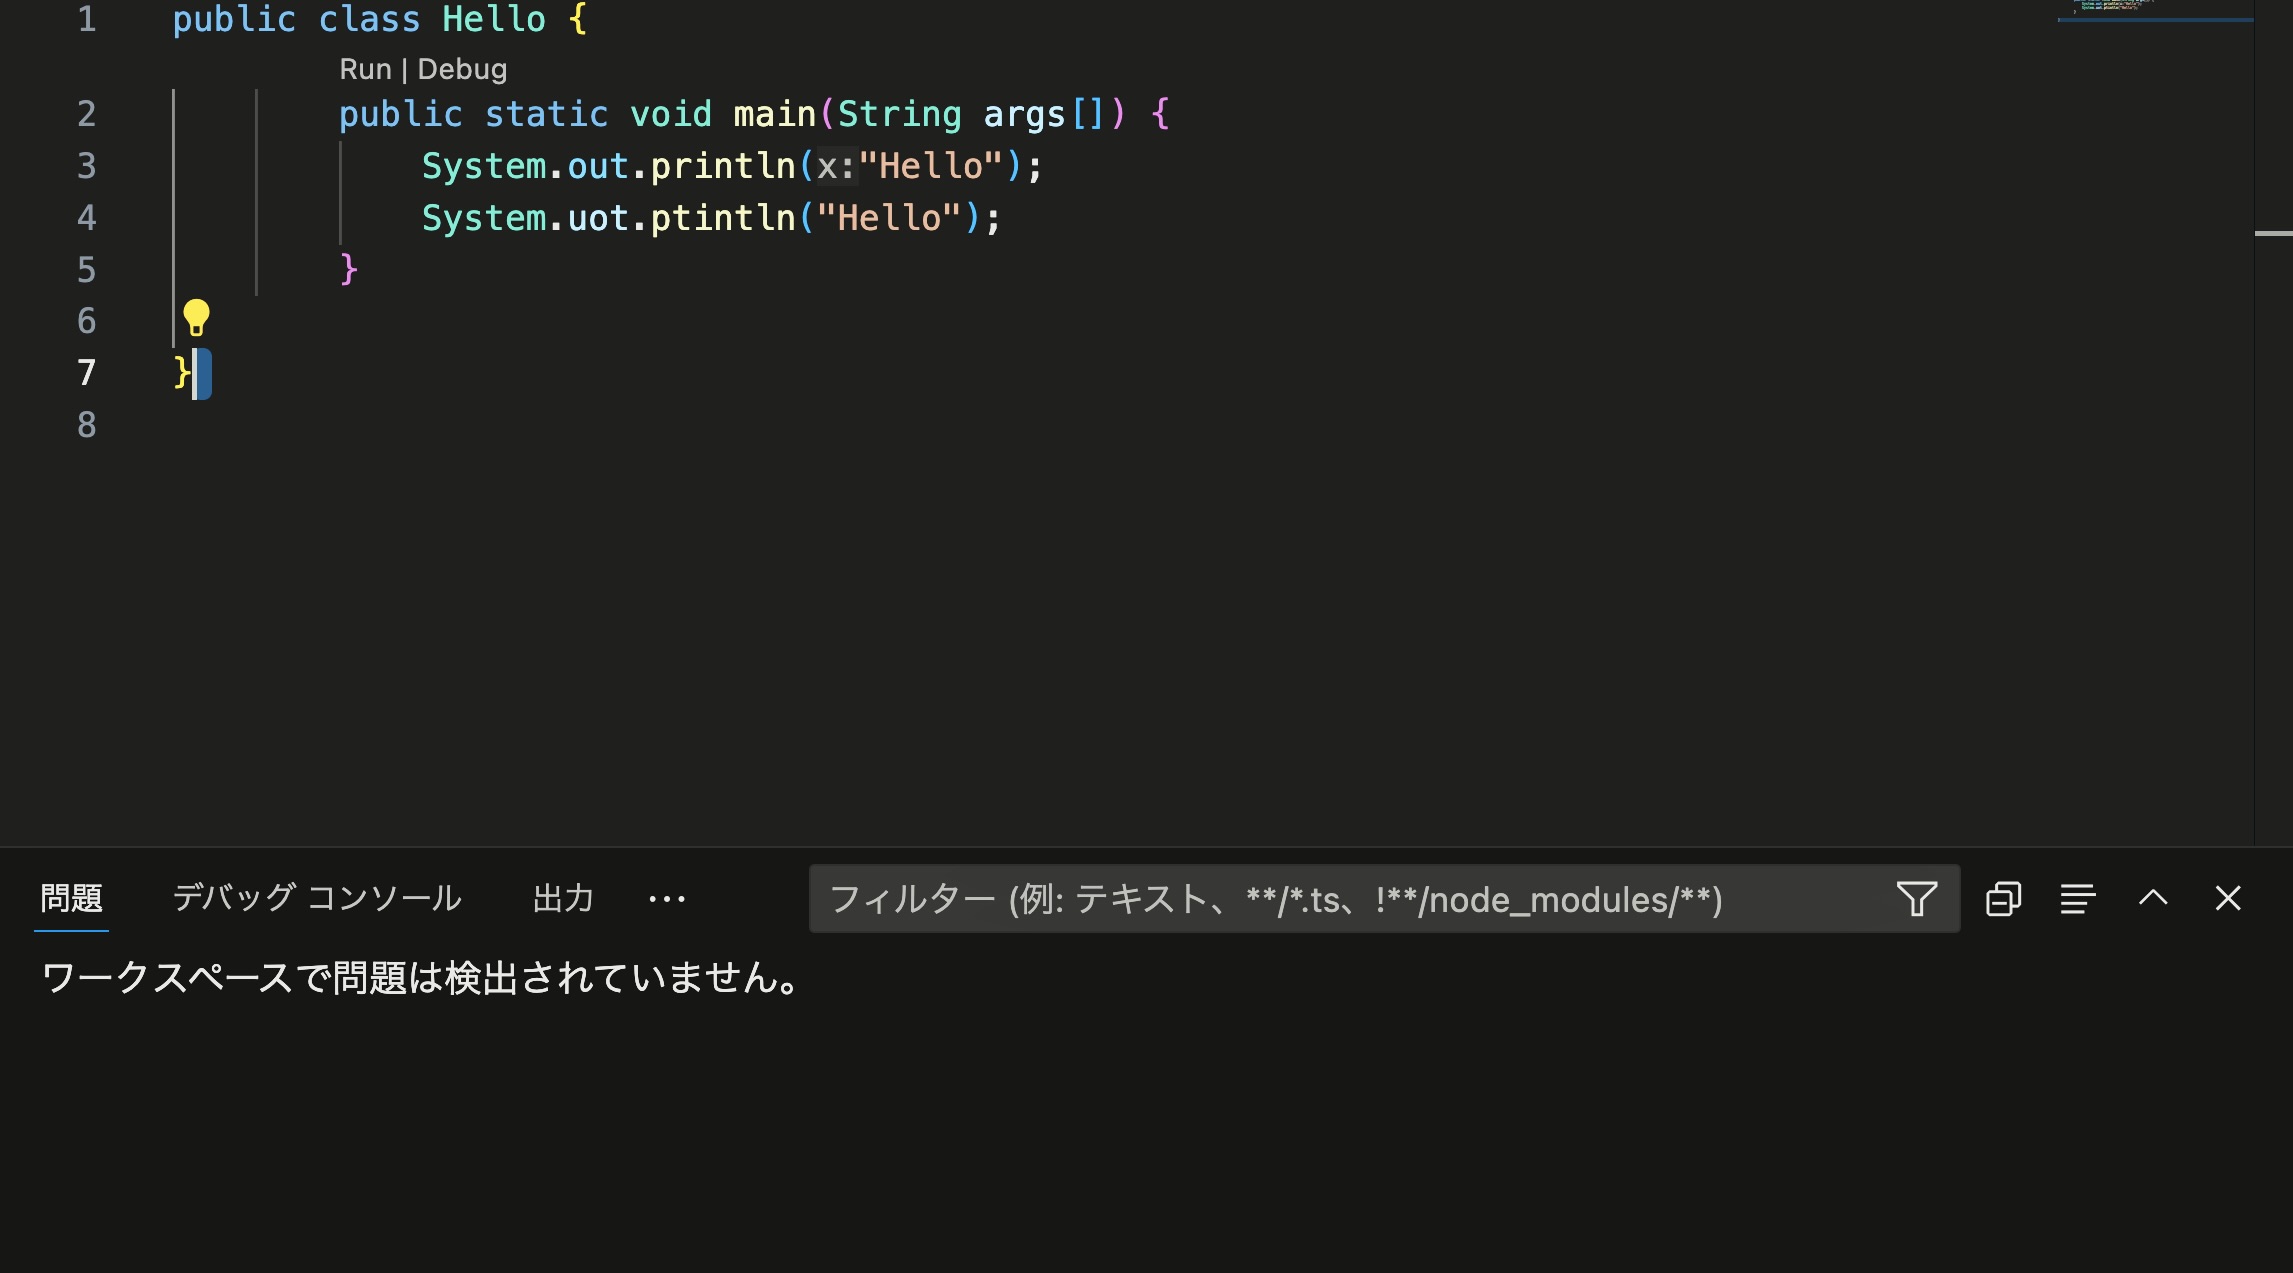Place the cursor on the uot typo
This screenshot has height=1273, width=2293.
point(601,218)
